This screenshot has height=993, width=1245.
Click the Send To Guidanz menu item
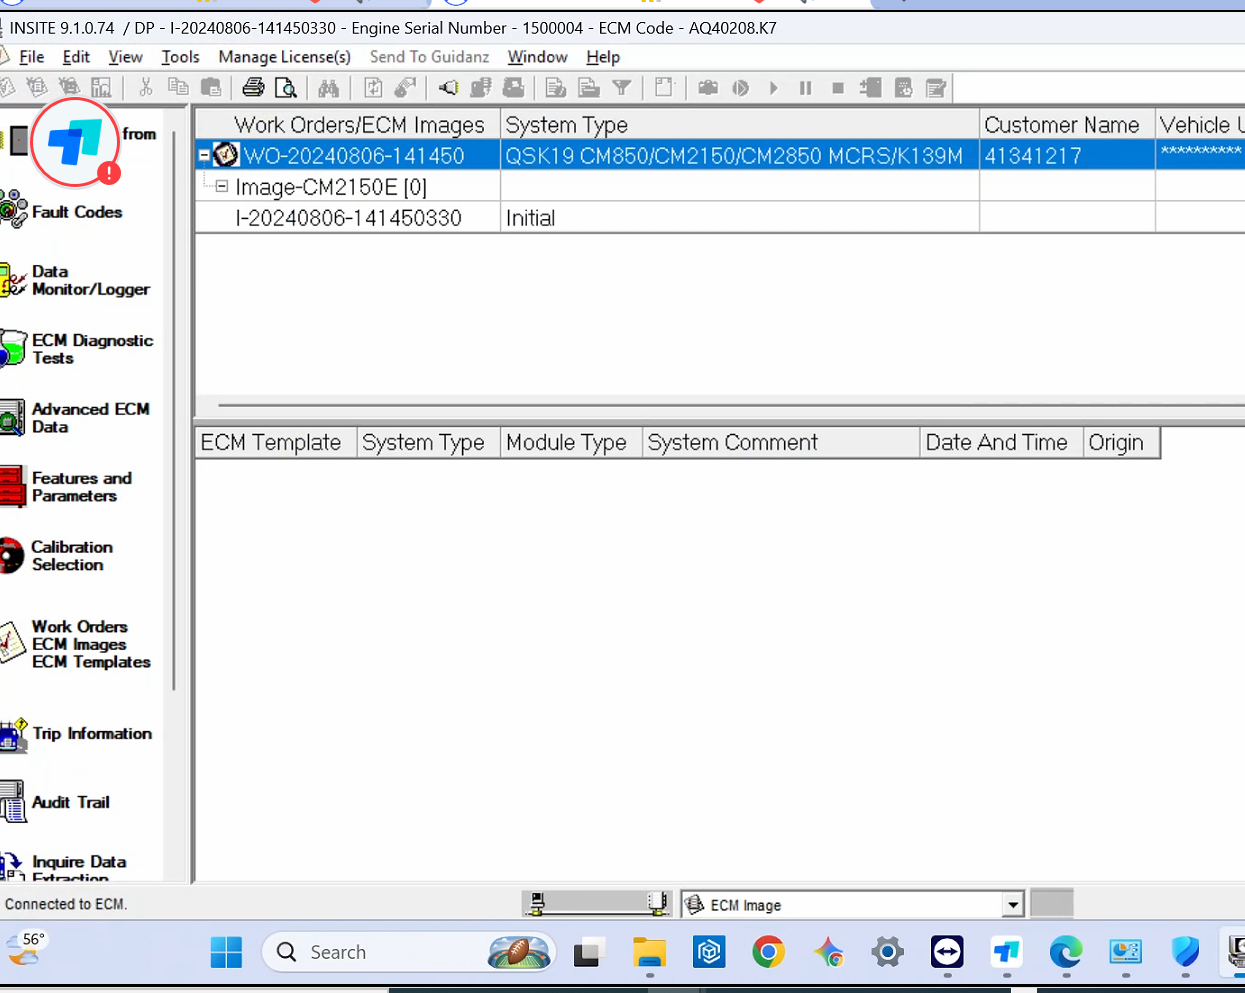pos(429,57)
